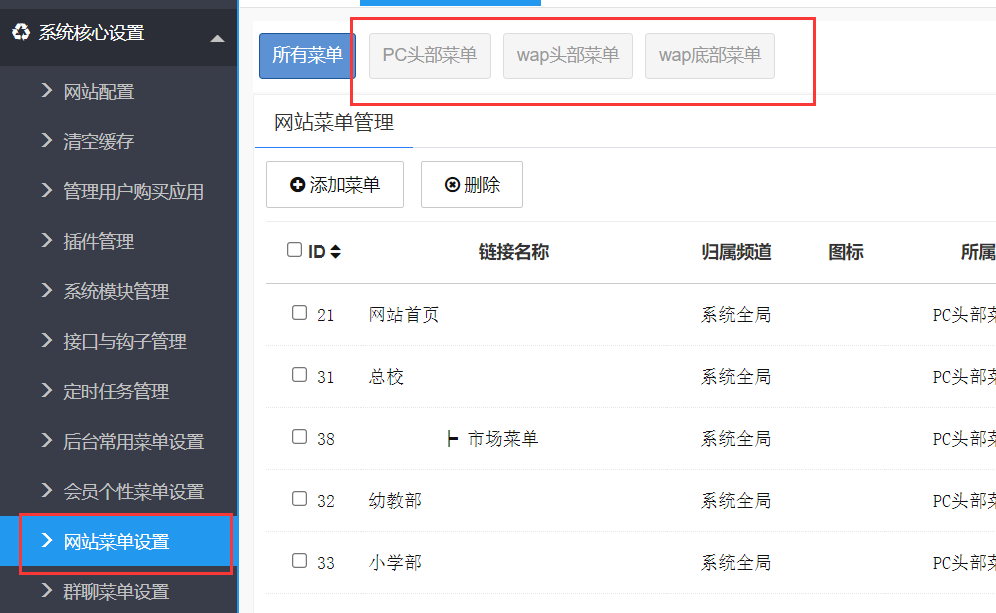The height and width of the screenshot is (613, 996).
Task: Toggle the select-all checkbox in header
Action: point(294,250)
